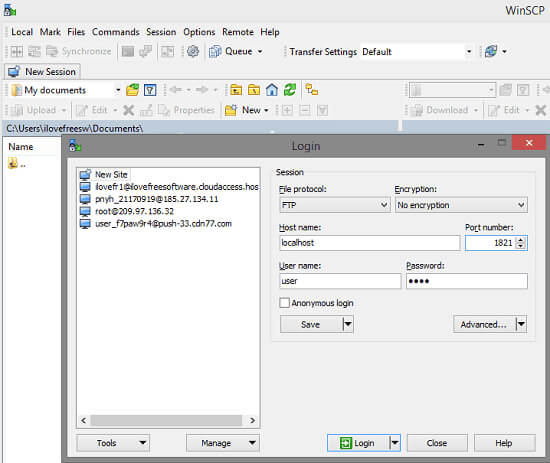Click the Password input field
550x463 pixels.
click(467, 281)
